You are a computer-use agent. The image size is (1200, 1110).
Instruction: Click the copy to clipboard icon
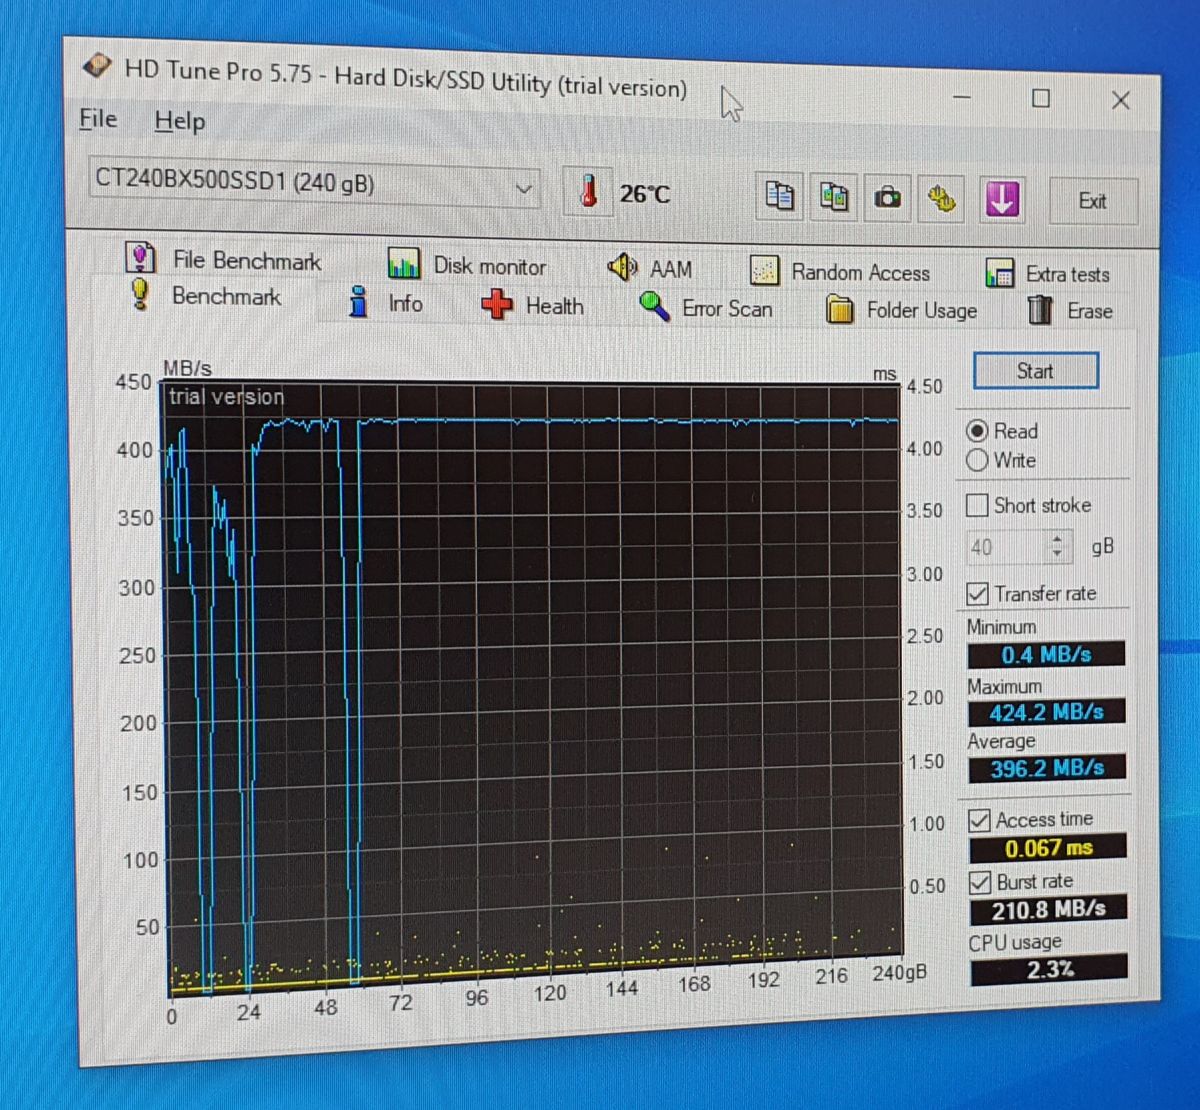(x=778, y=196)
